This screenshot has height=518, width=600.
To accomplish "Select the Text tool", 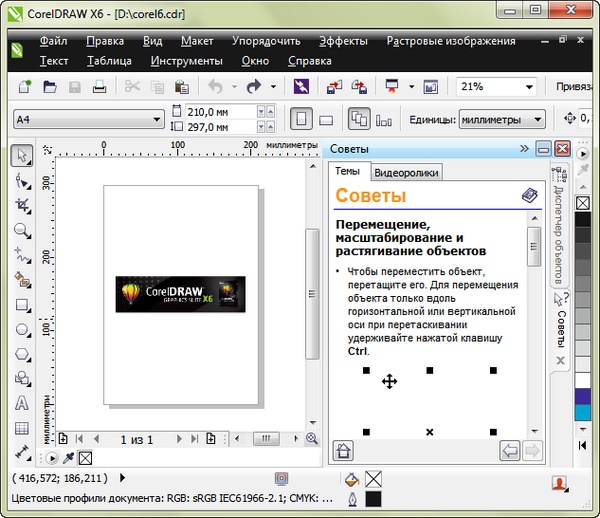I will (x=21, y=404).
